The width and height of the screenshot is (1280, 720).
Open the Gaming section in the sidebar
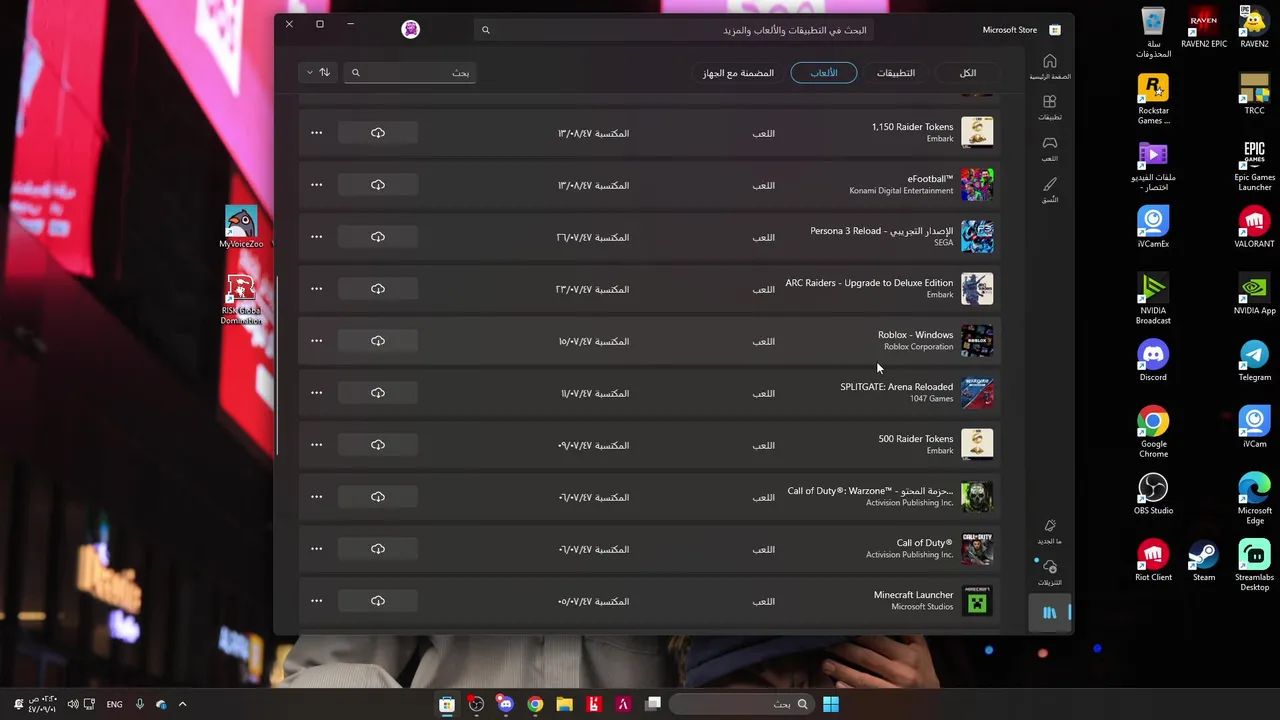coord(1050,148)
